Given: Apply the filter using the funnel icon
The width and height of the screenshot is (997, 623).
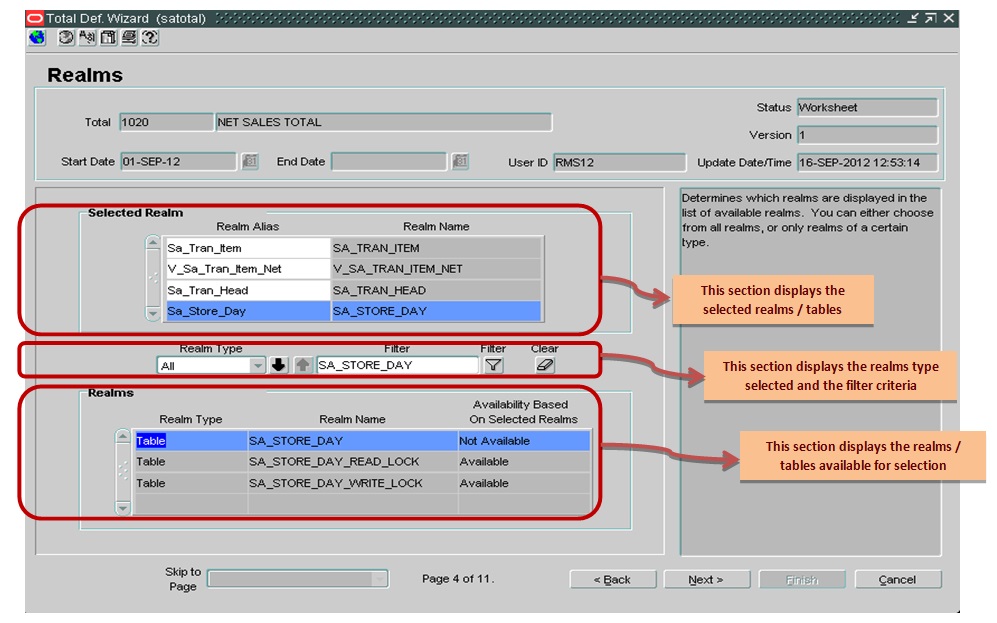Looking at the screenshot, I should 493,364.
